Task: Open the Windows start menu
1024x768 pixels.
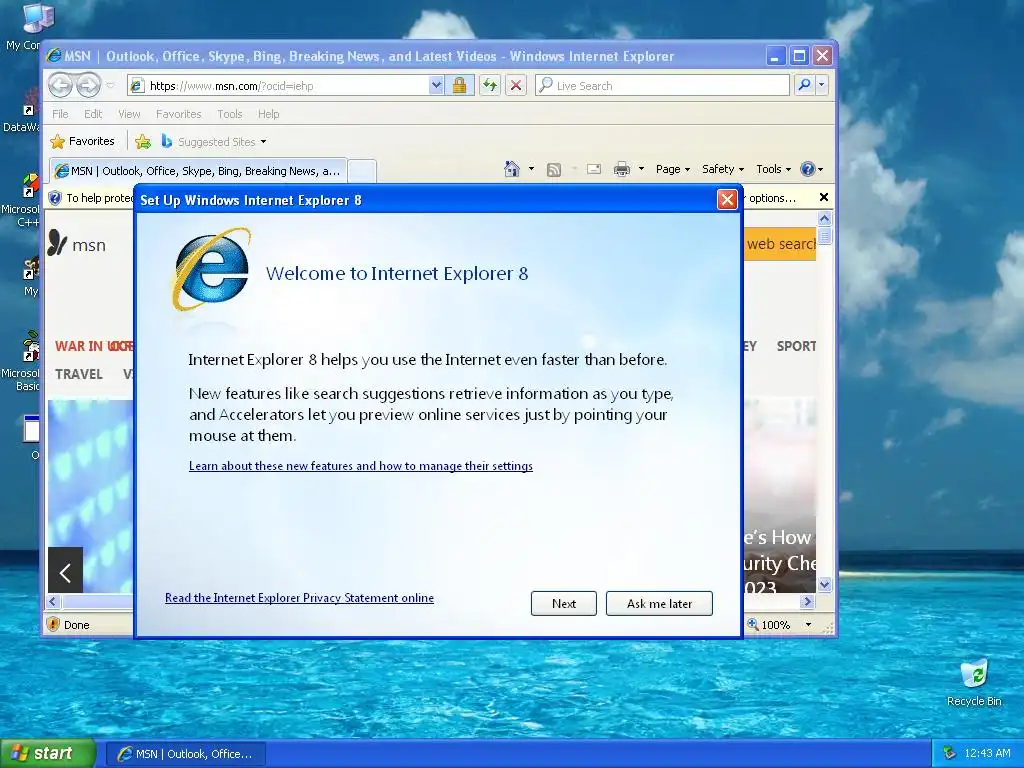Action: coord(48,753)
